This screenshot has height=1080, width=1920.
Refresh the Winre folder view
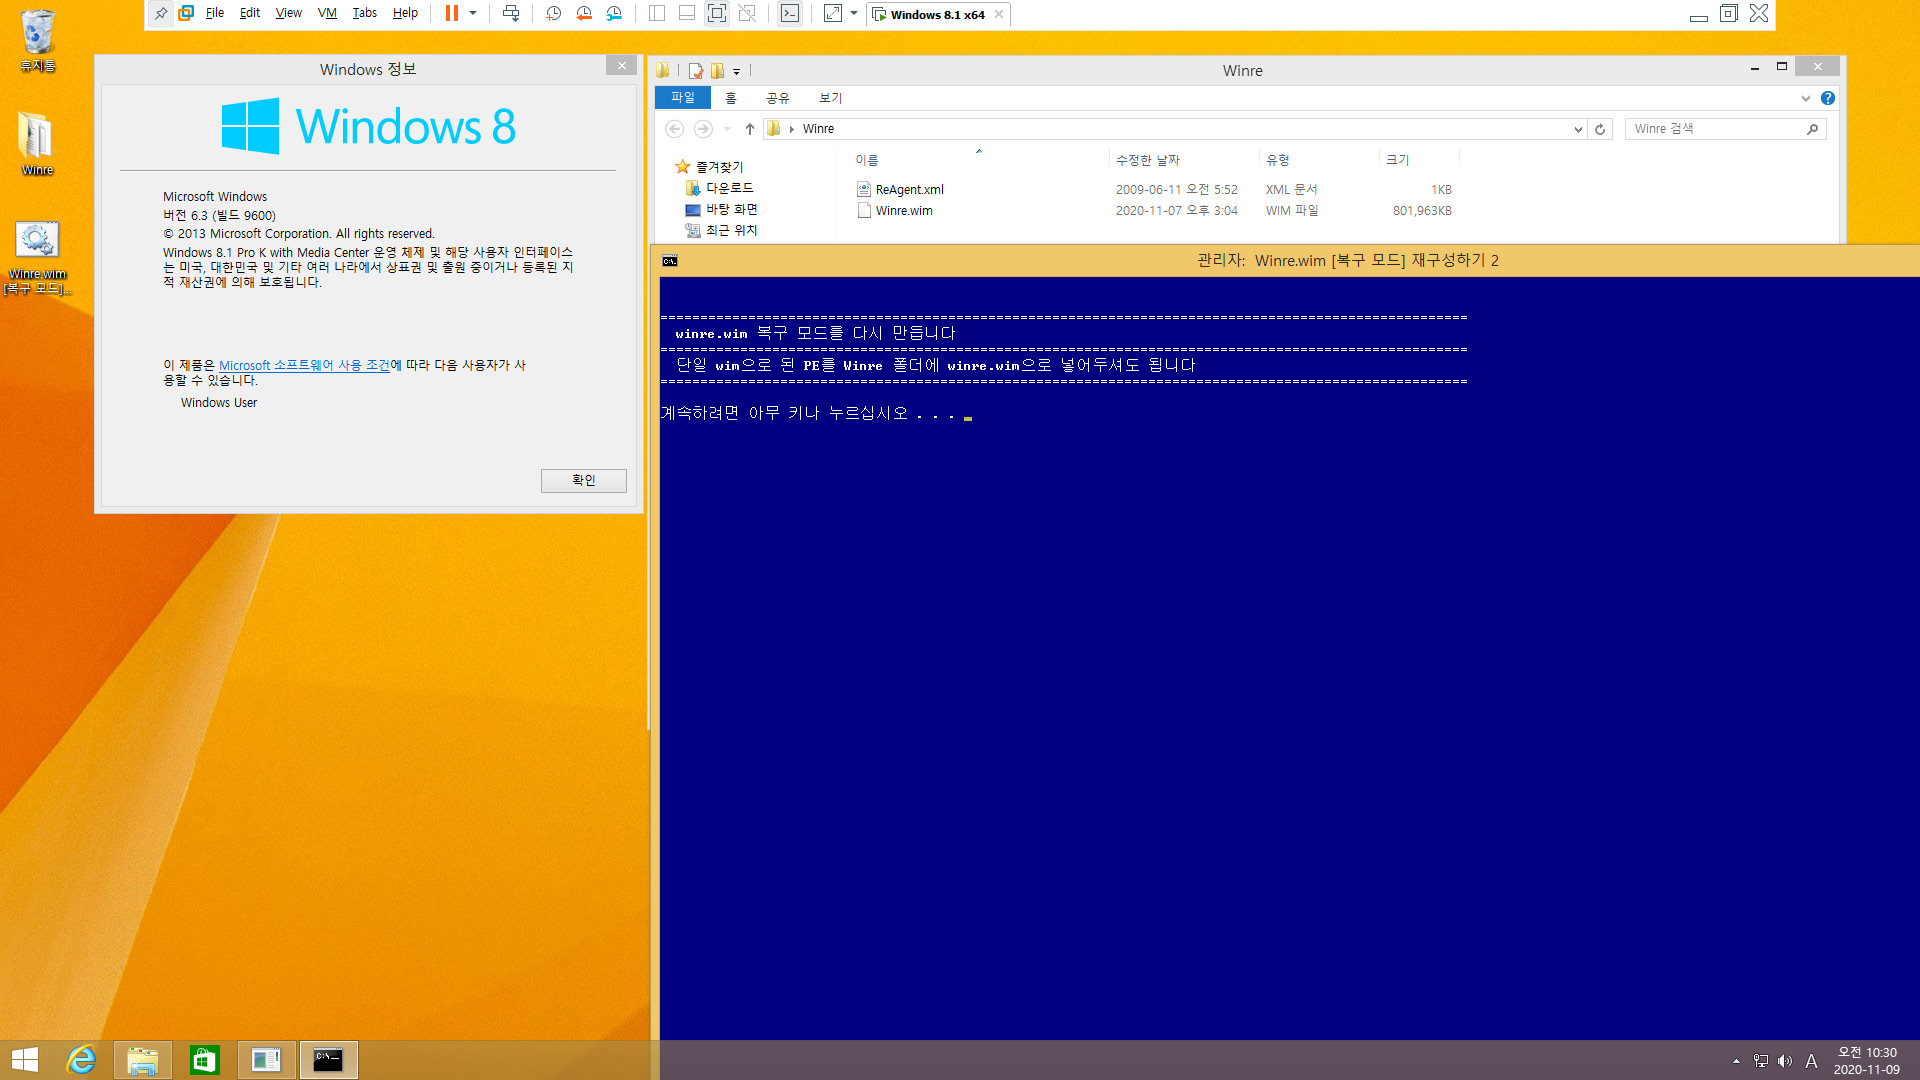click(x=1600, y=129)
